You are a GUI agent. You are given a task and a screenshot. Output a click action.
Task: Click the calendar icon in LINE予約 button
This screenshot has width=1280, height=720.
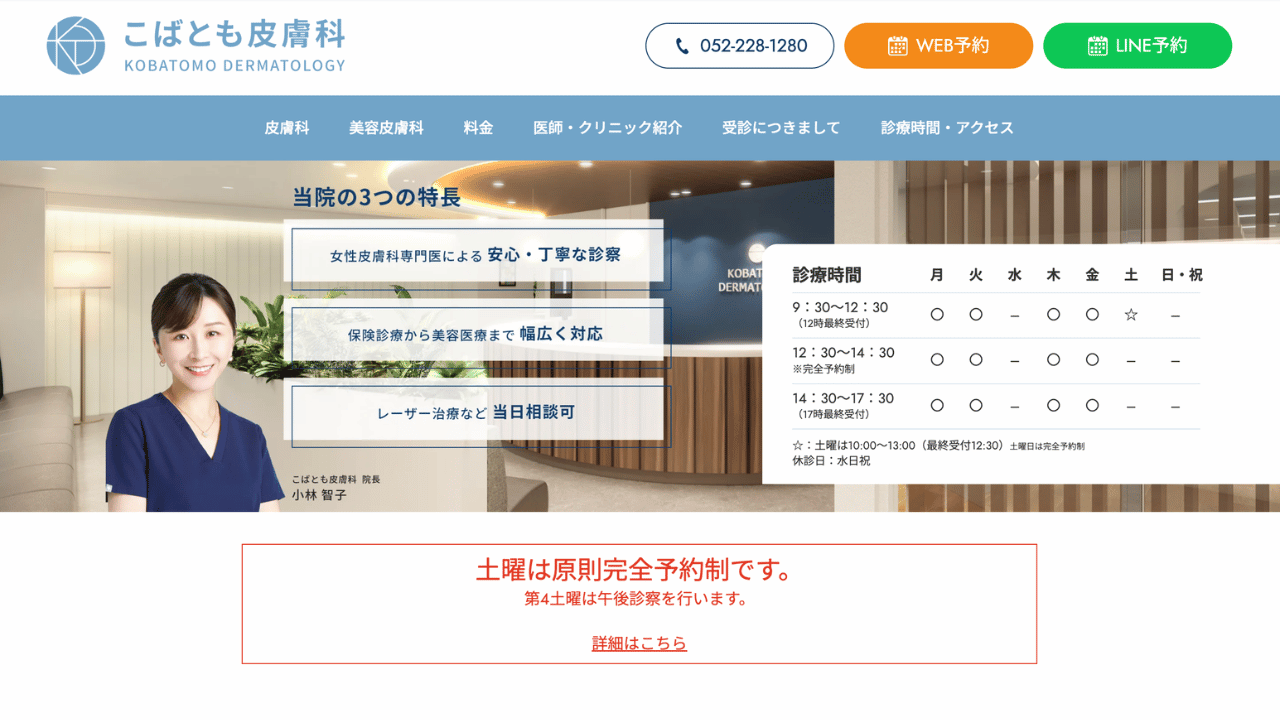tap(1097, 46)
